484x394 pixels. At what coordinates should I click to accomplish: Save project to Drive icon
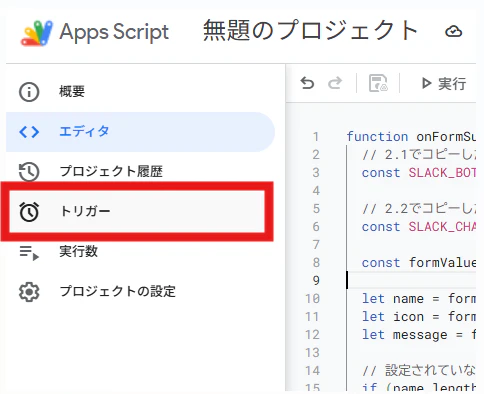tap(378, 83)
